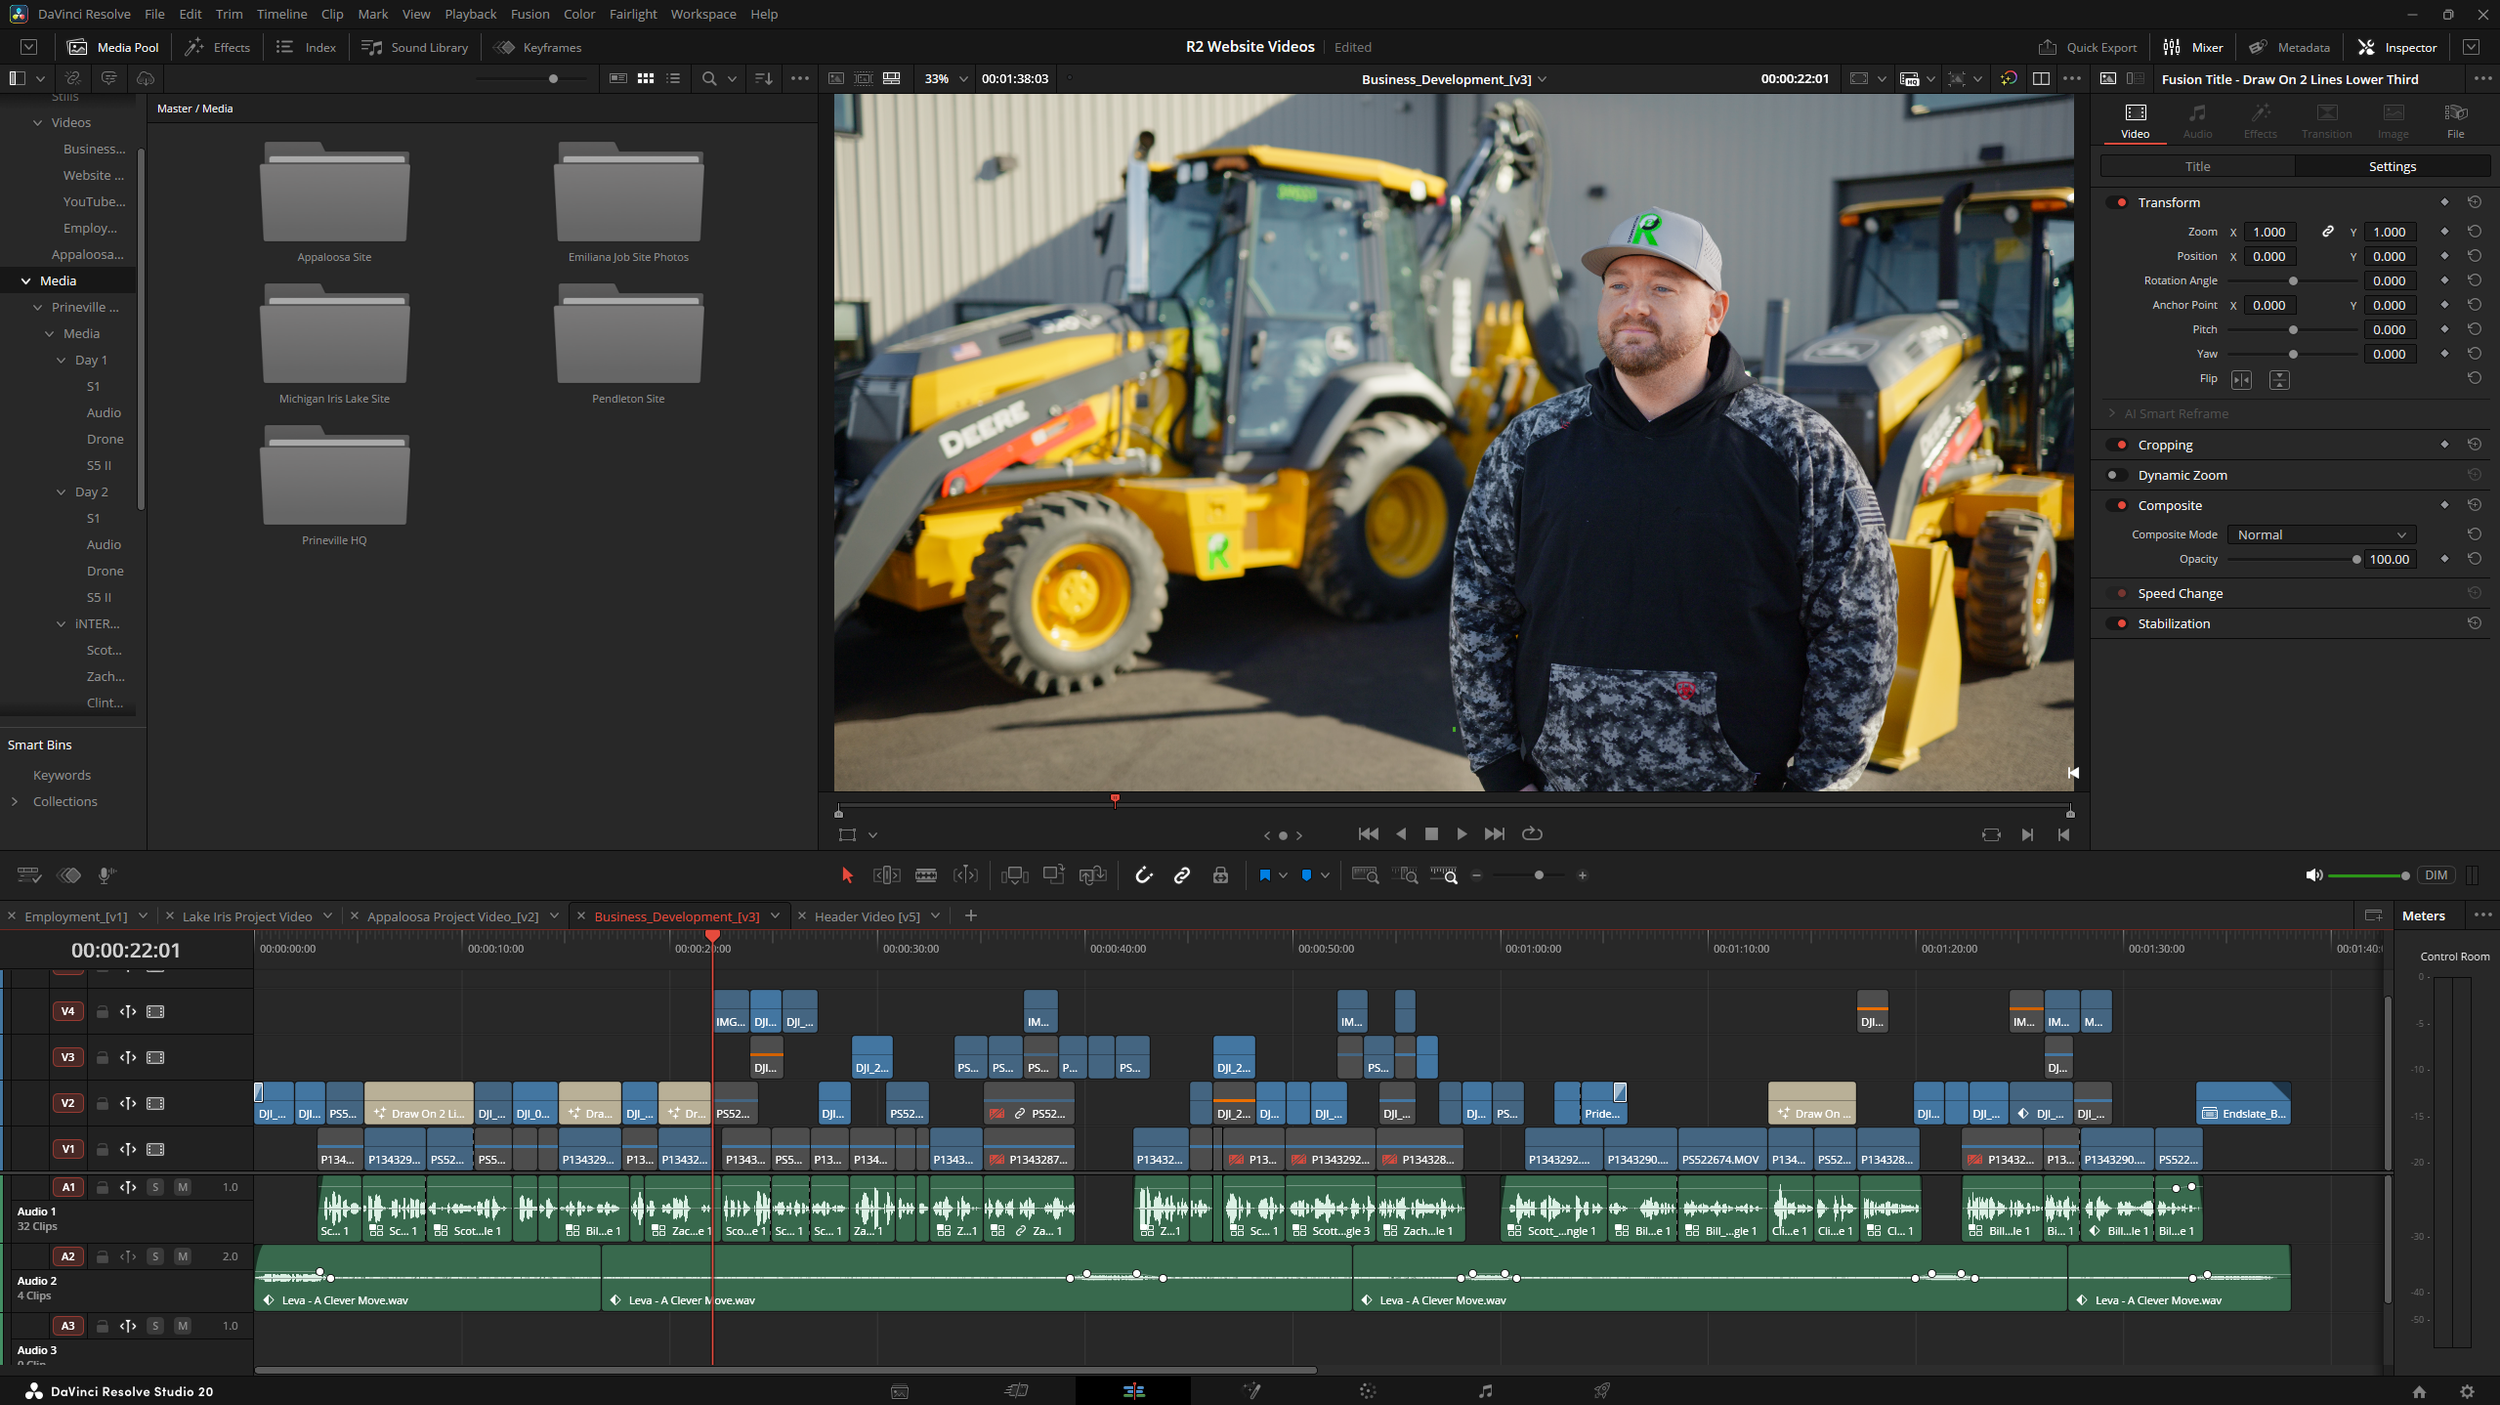This screenshot has width=2500, height=1405.
Task: Collapse the Day 1 bin folder
Action: 62,360
